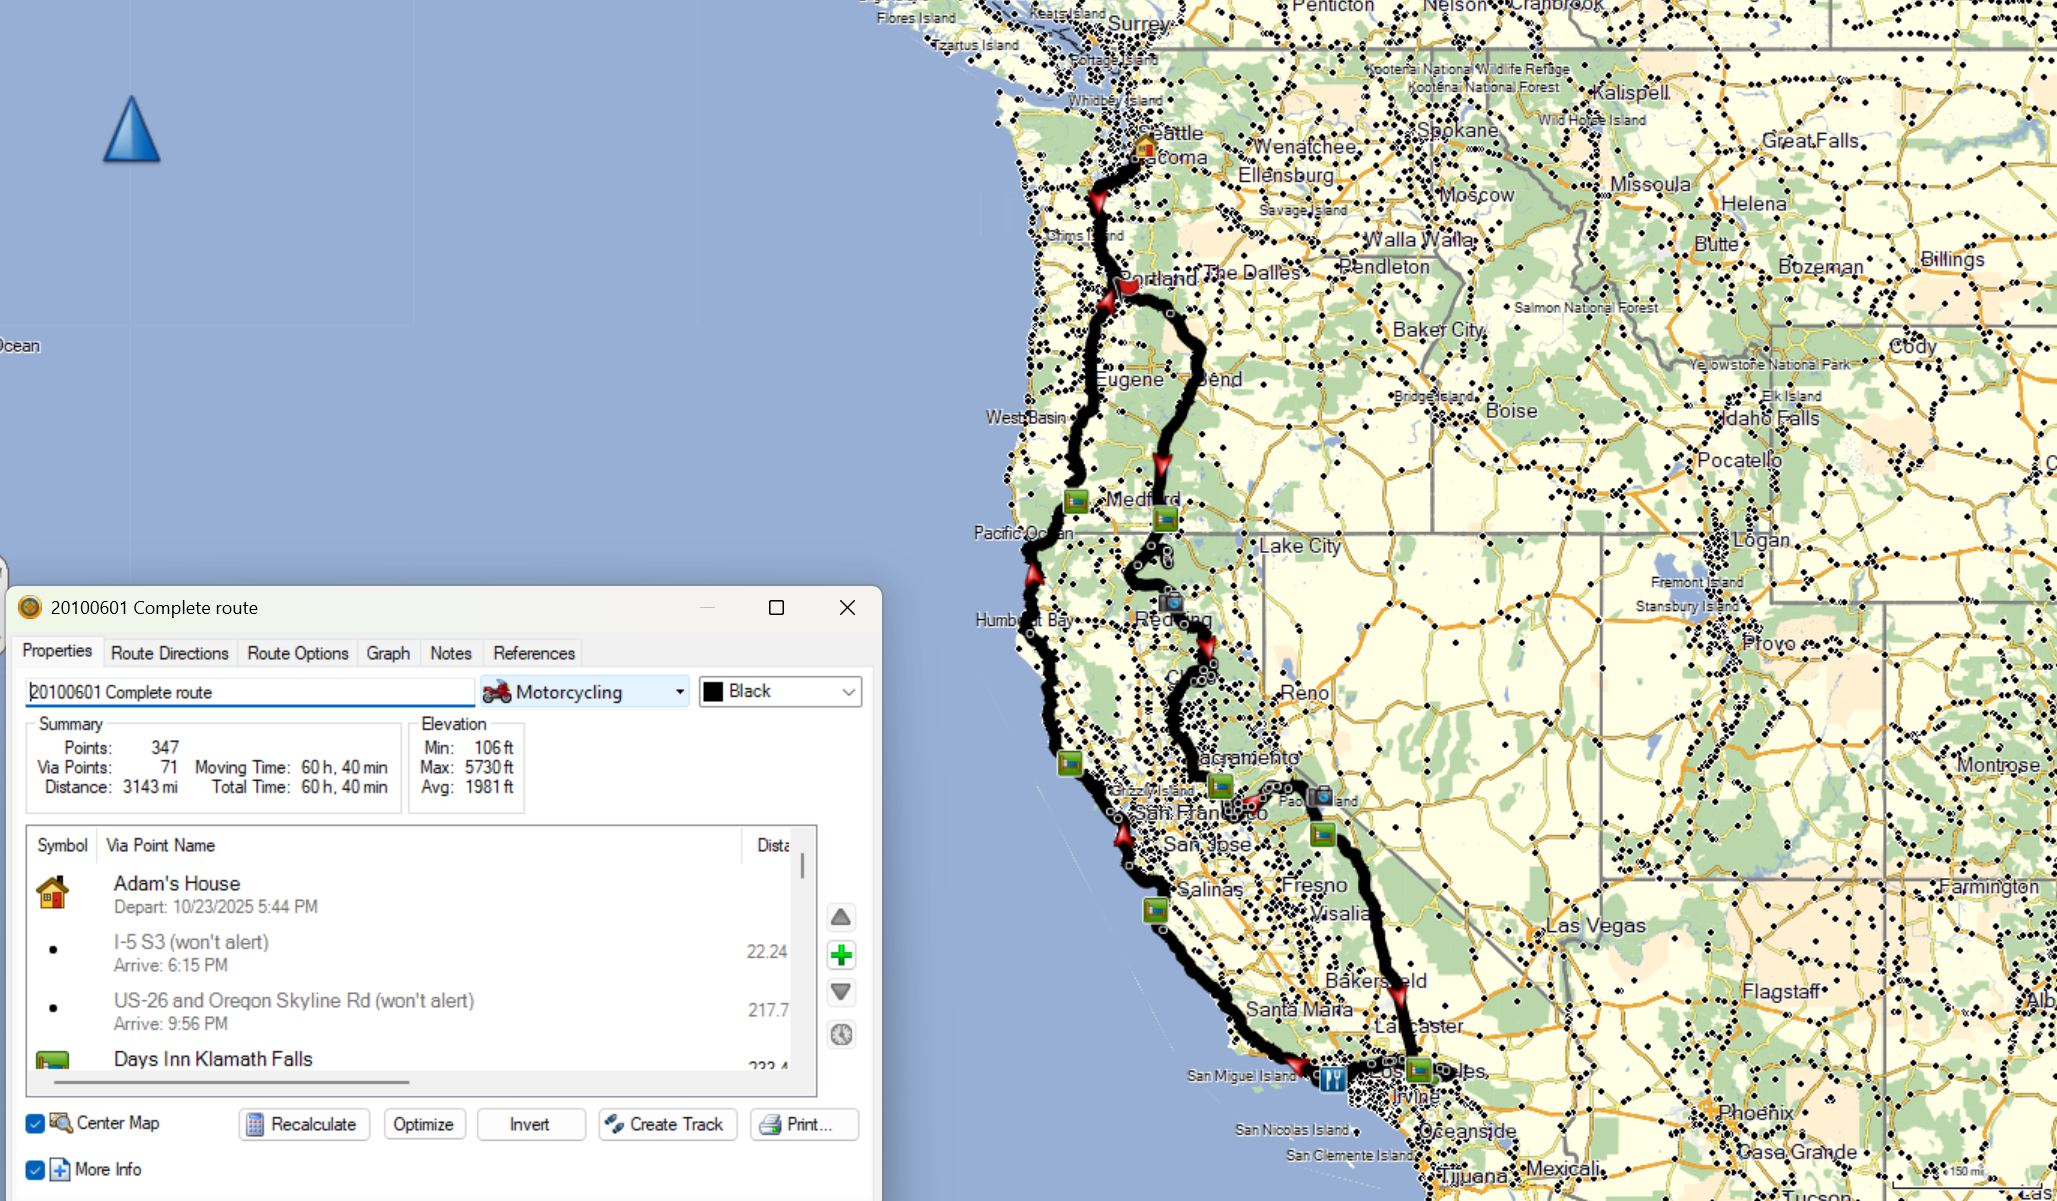The image size is (2057, 1201).
Task: Uncheck the Center Map checkbox
Action: (x=35, y=1123)
